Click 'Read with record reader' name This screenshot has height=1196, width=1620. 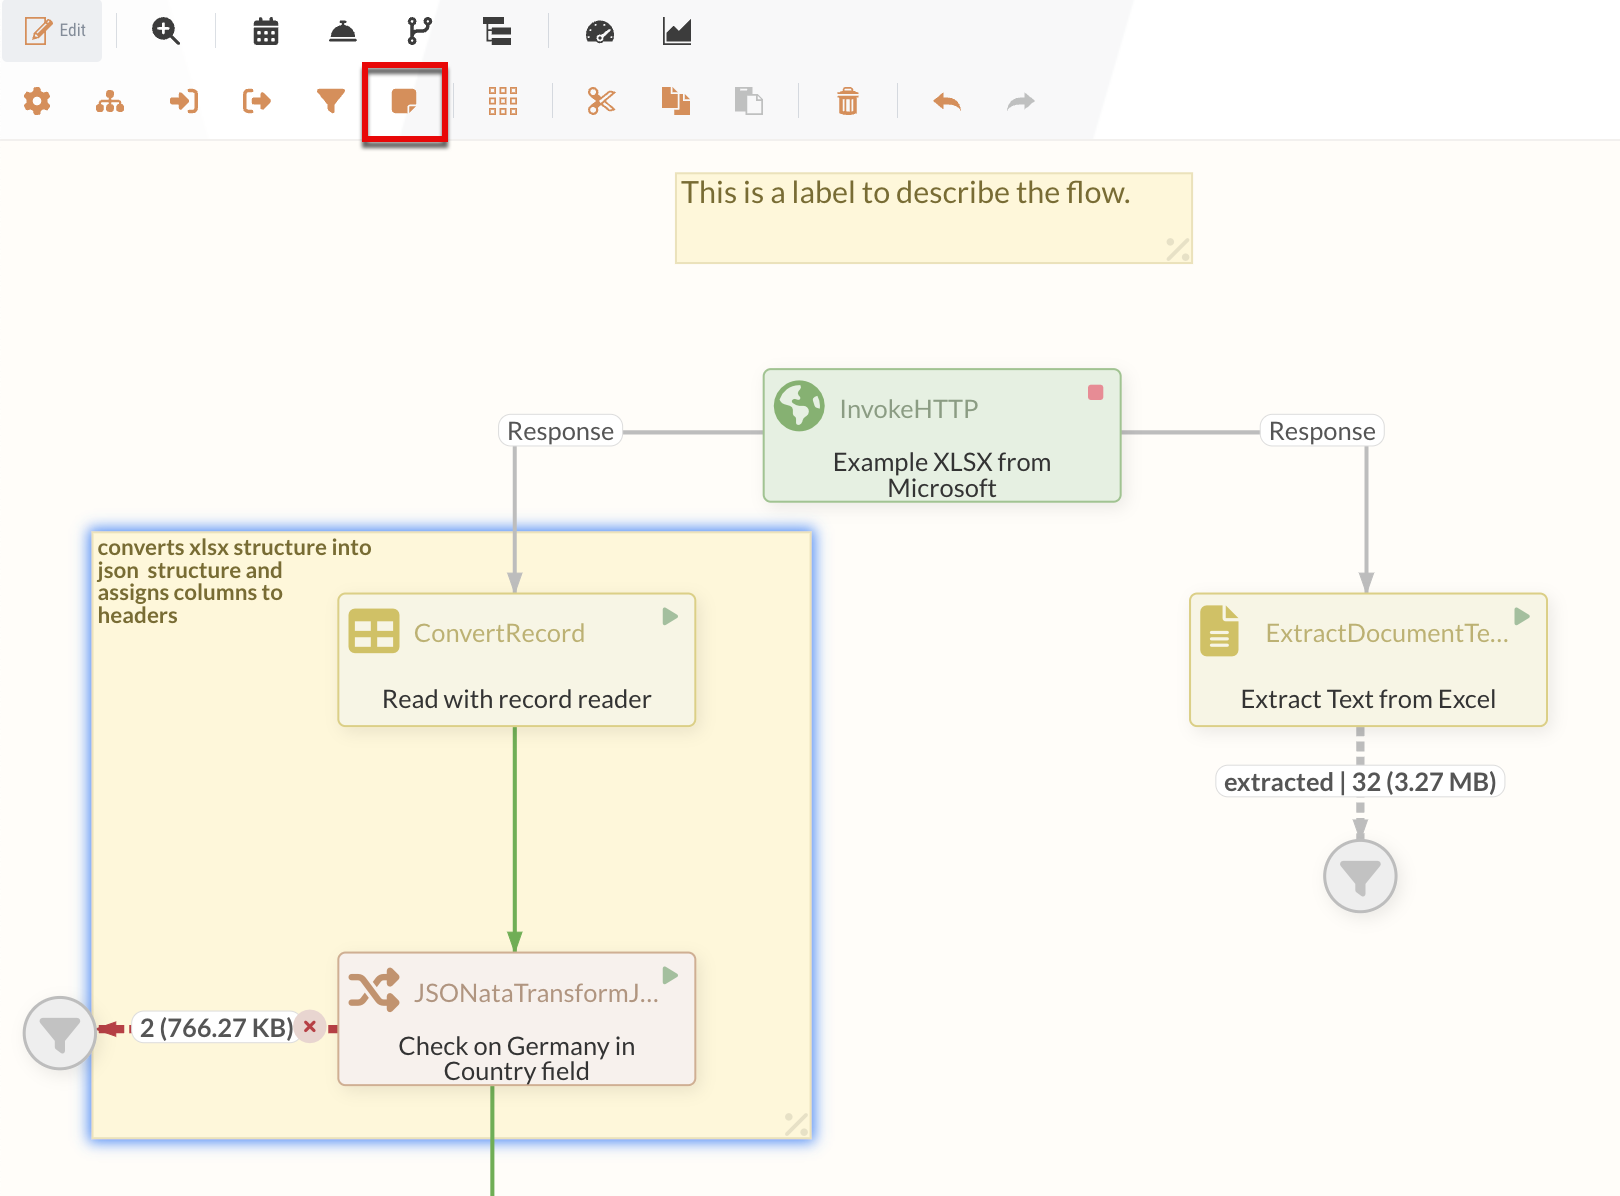click(x=517, y=699)
